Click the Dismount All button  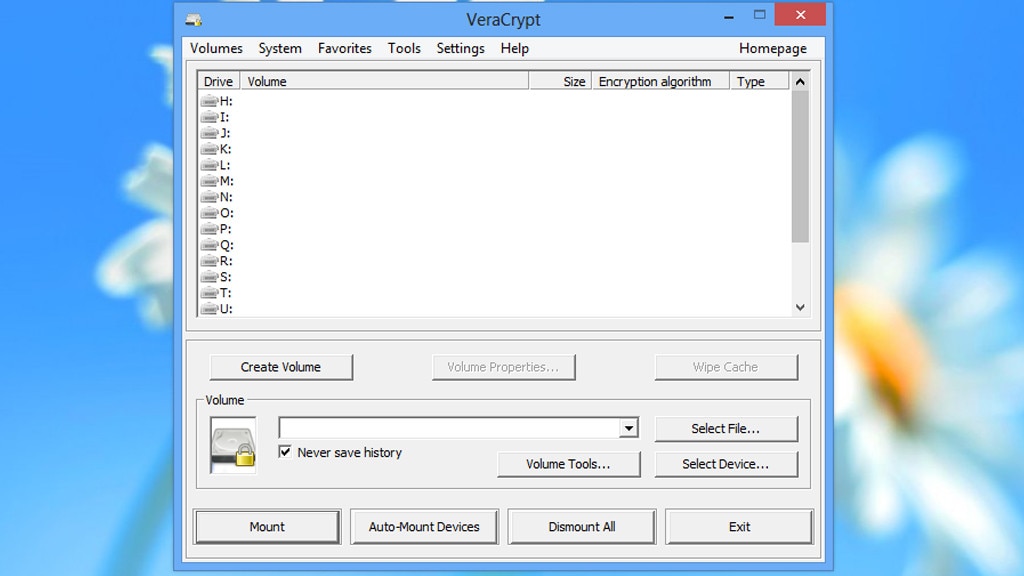coord(581,526)
